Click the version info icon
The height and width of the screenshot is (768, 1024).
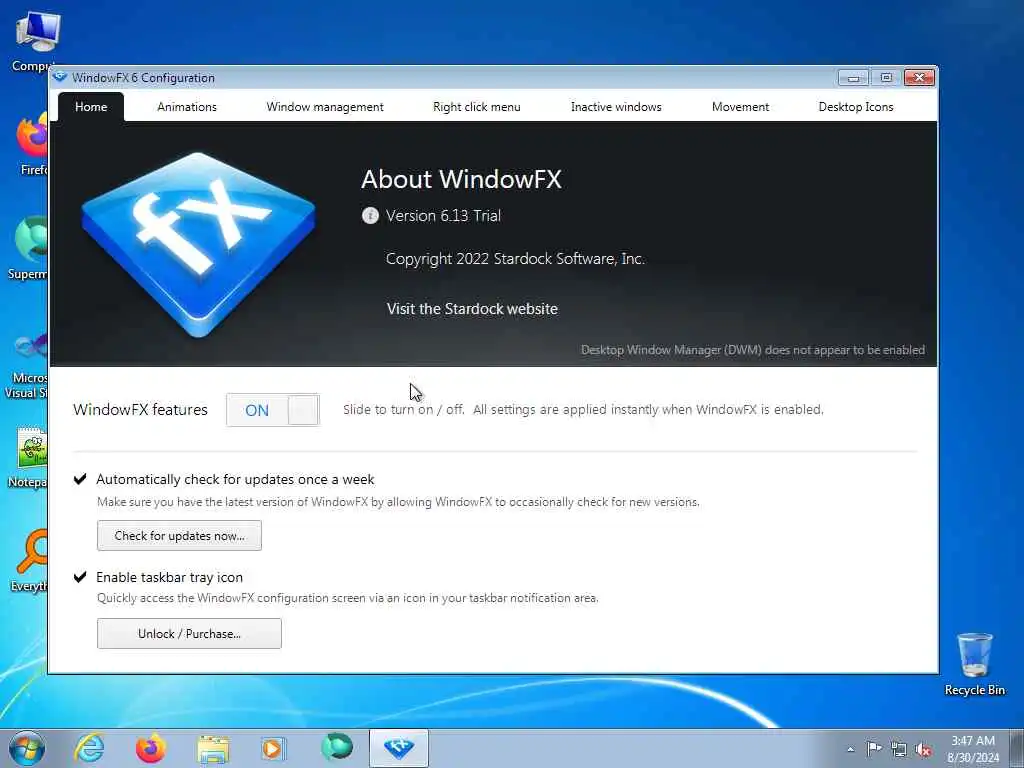[370, 216]
